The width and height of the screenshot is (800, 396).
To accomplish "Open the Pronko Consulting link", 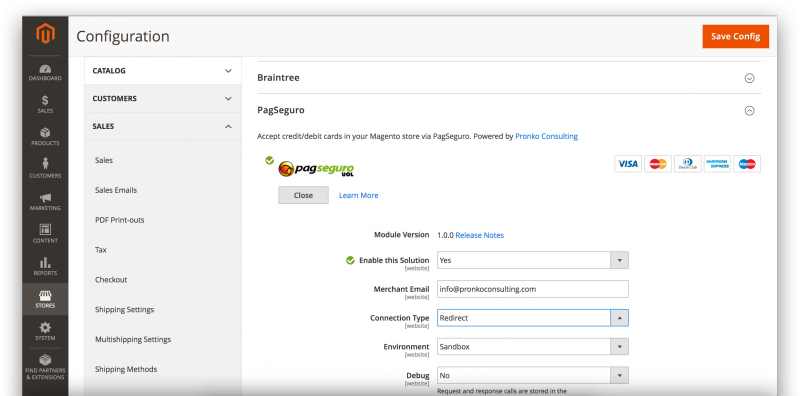I will (546, 136).
